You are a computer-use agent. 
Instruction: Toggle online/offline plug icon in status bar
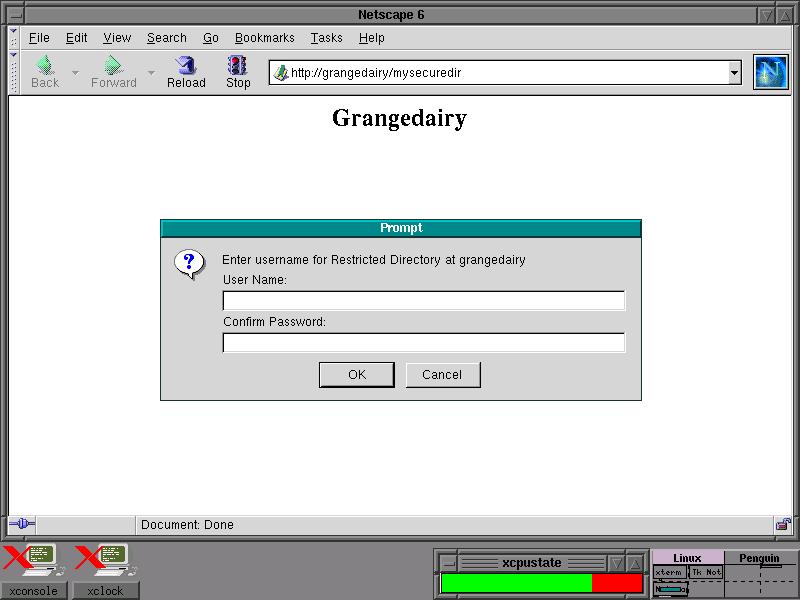coord(22,524)
